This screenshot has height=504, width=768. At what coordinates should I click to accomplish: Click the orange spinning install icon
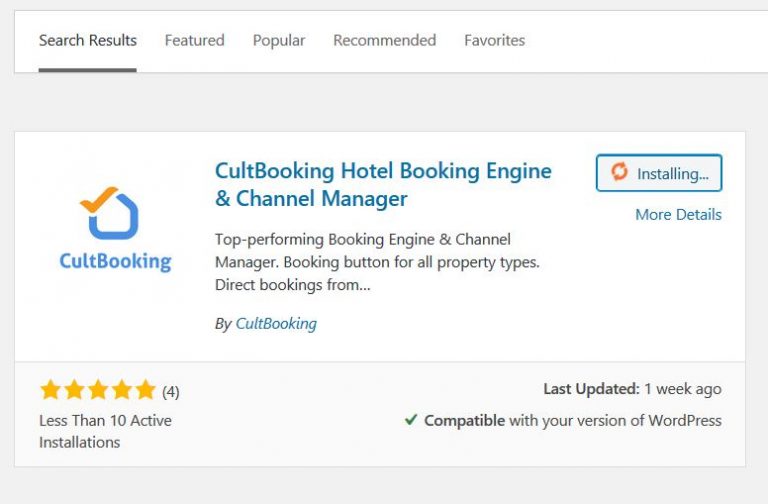pyautogui.click(x=619, y=173)
